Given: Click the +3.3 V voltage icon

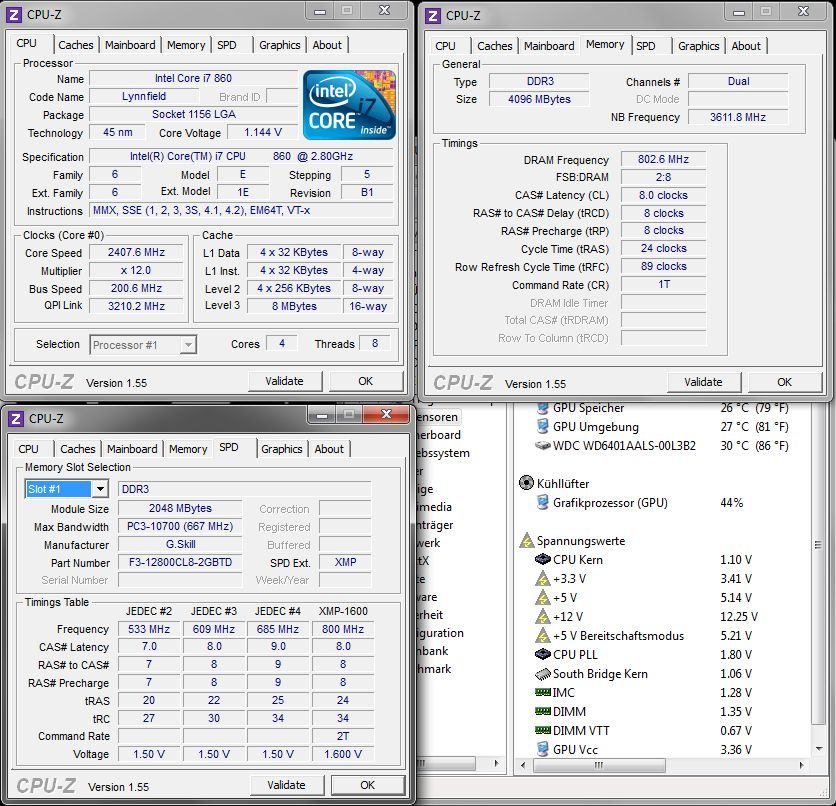Looking at the screenshot, I should pyautogui.click(x=542, y=578).
